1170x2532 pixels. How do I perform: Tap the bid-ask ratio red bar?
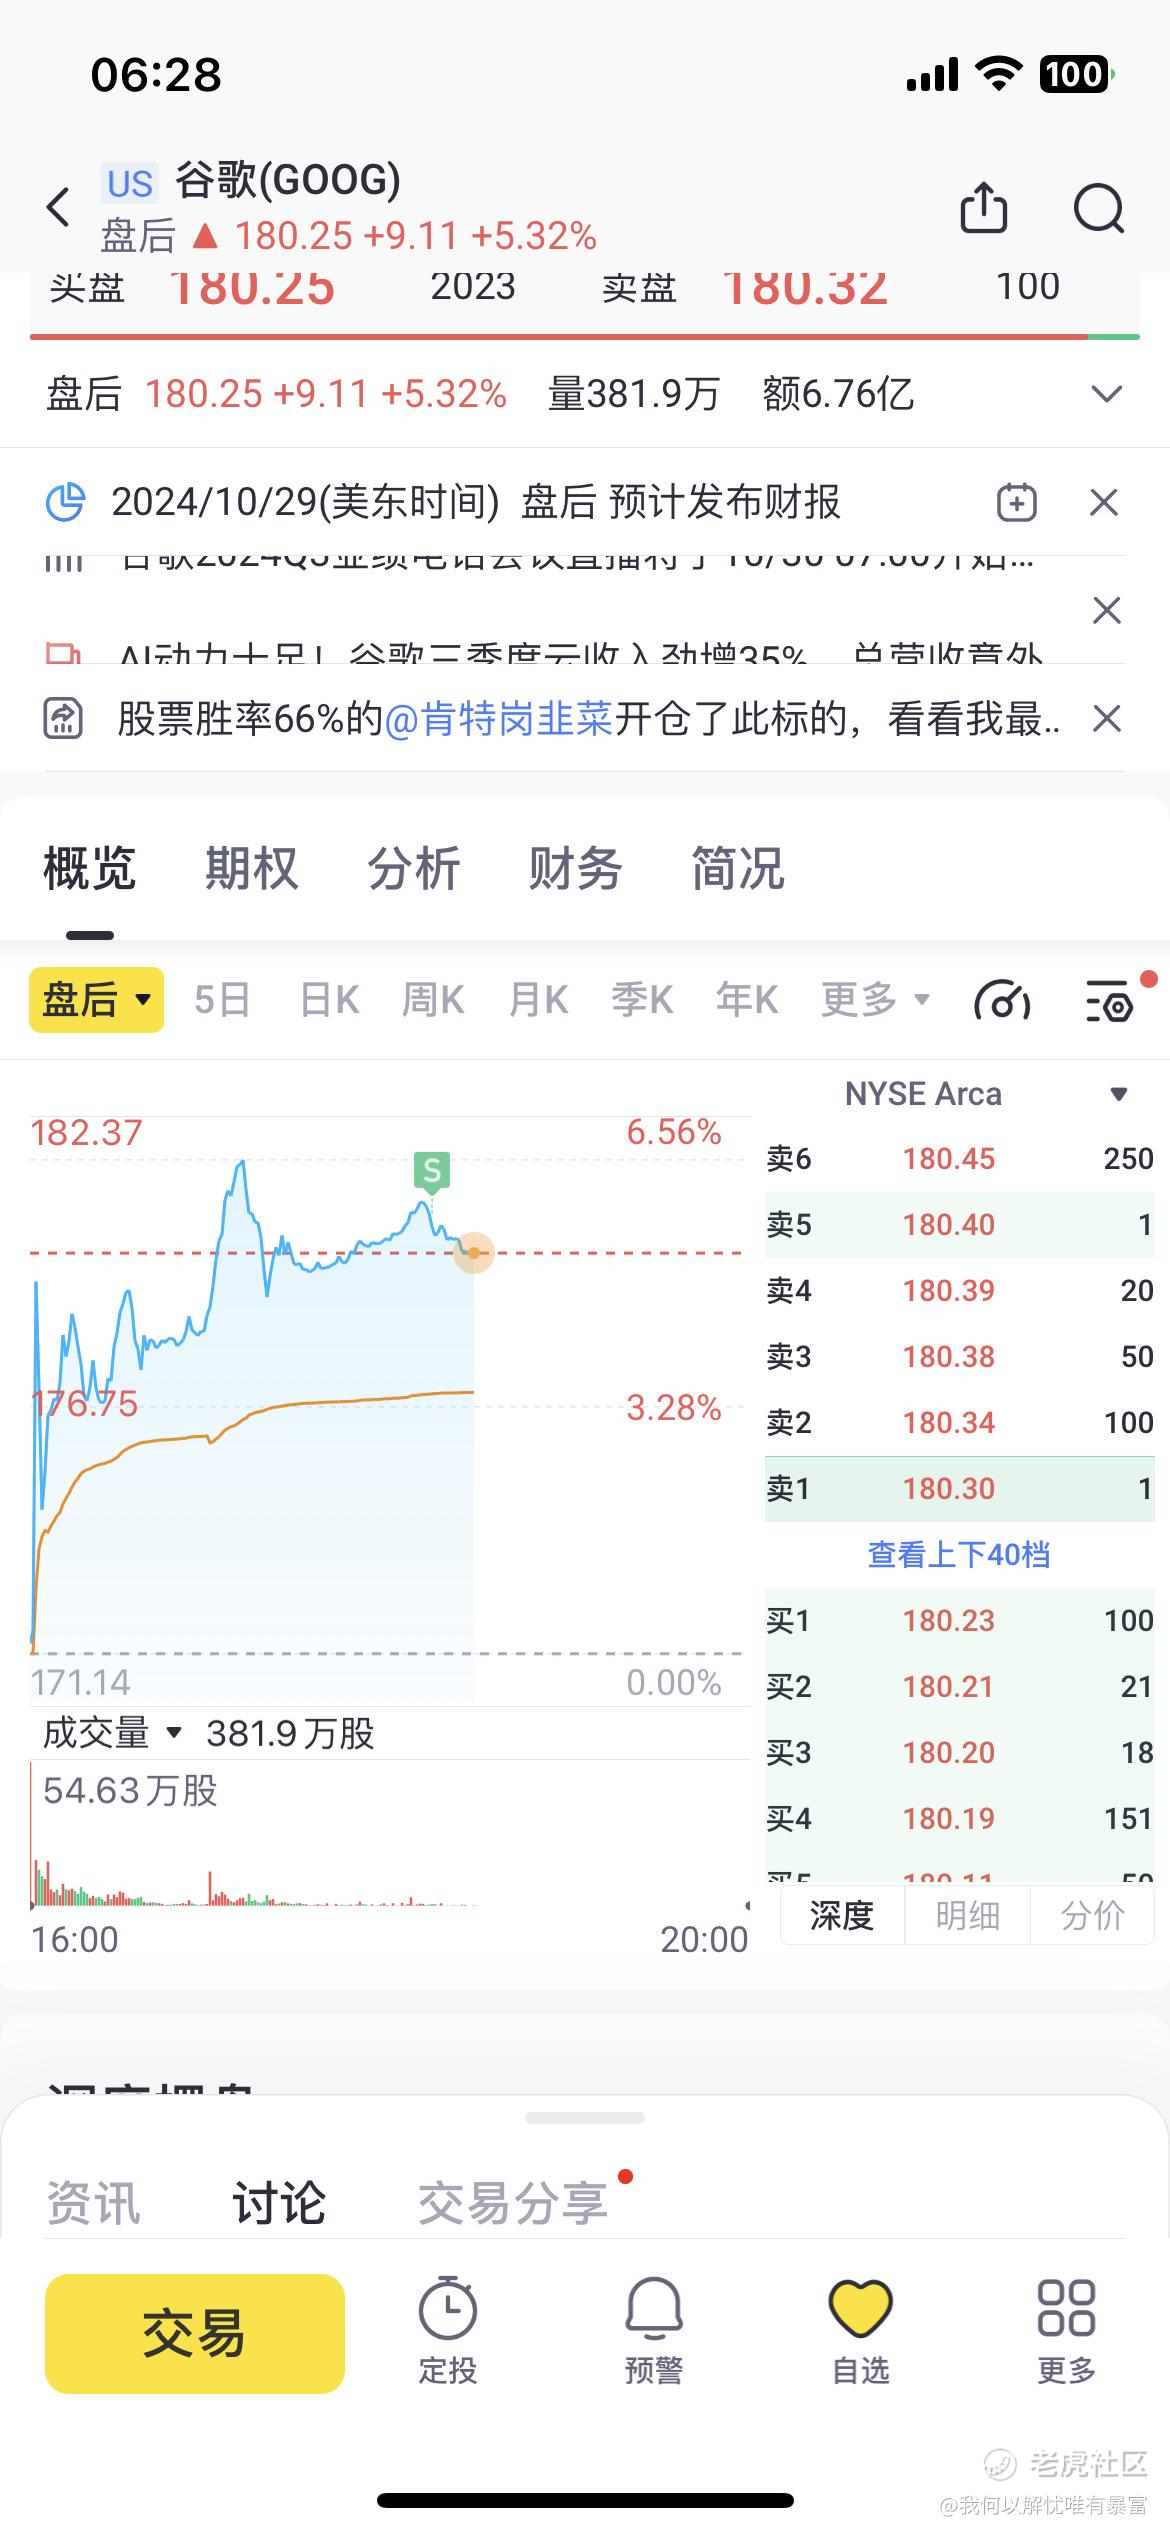559,337
